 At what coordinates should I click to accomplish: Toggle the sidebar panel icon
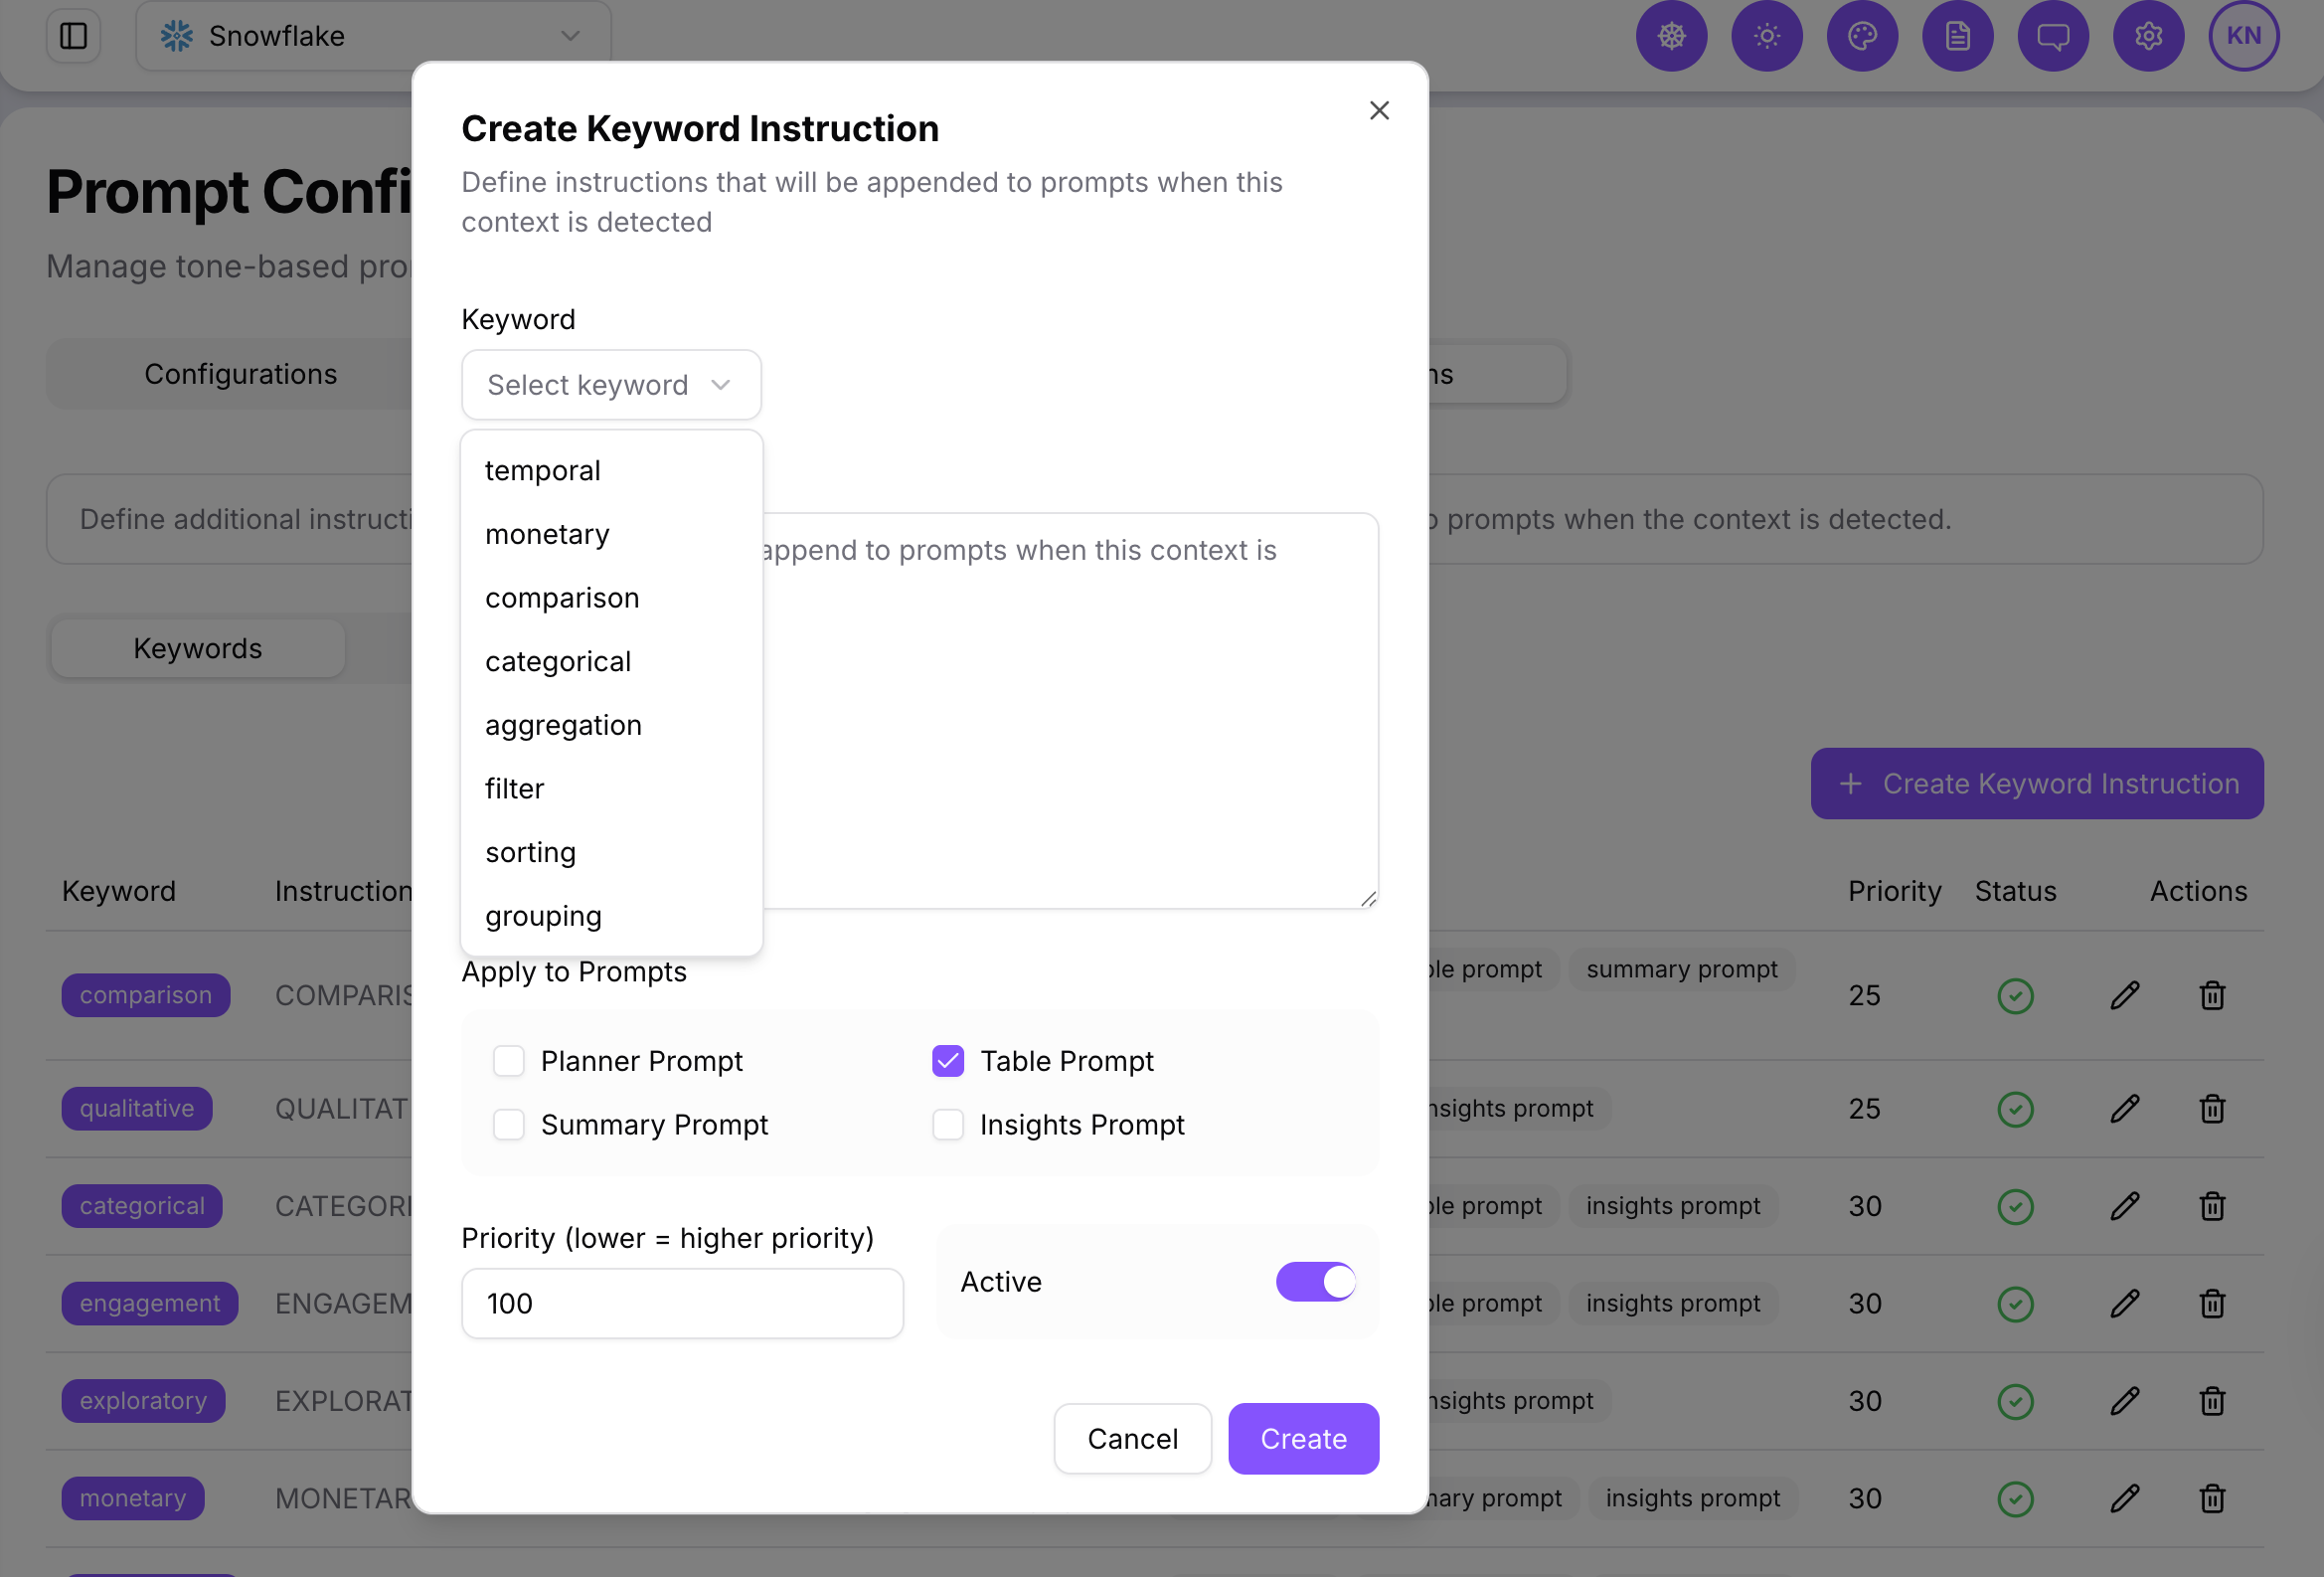(73, 36)
